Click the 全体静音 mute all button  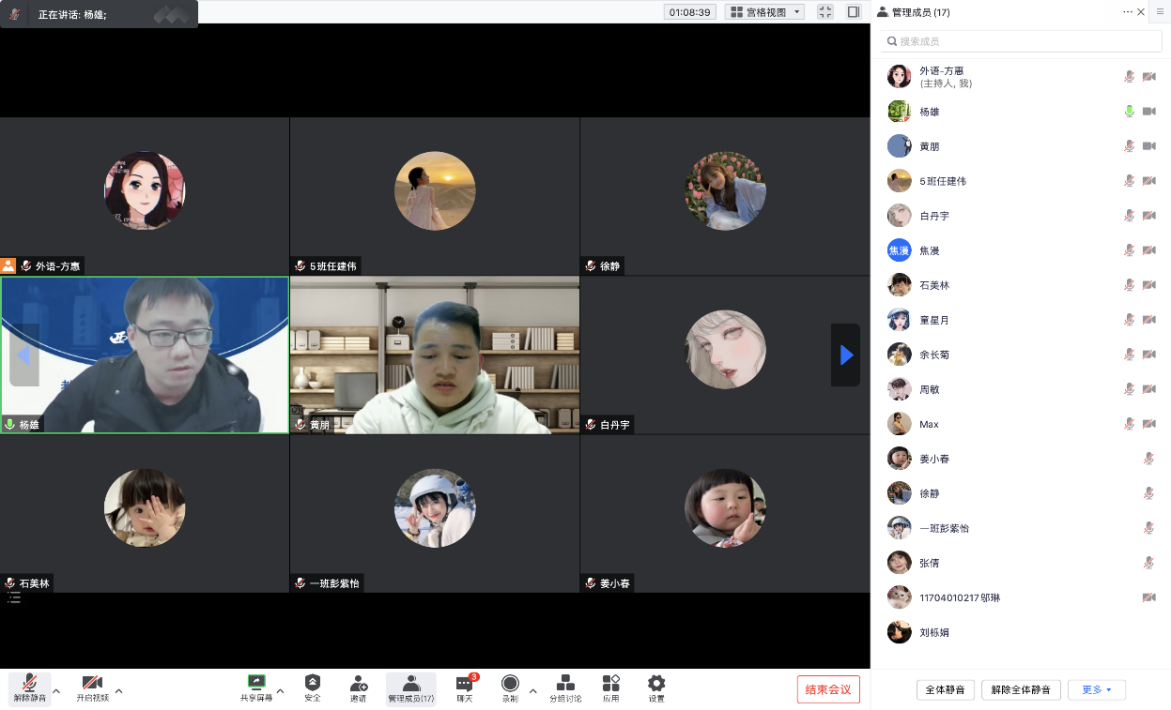point(945,690)
